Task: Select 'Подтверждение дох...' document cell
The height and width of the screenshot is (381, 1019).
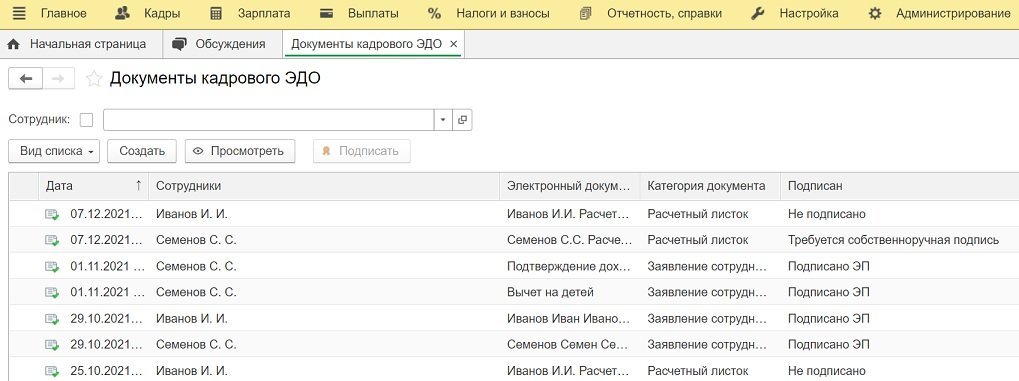Action: pyautogui.click(x=569, y=266)
